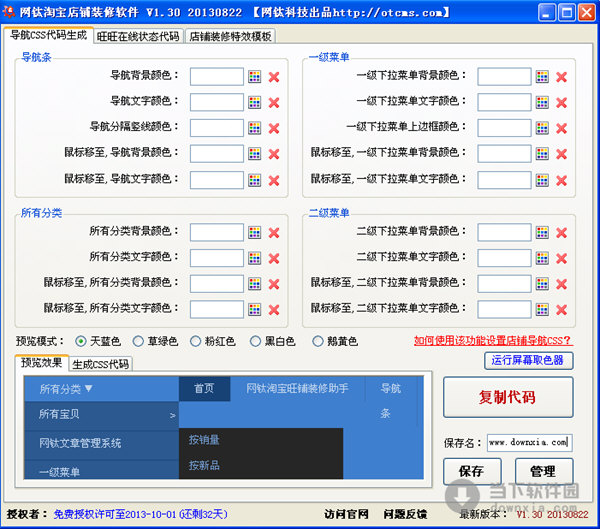Click the 复制代码 button
600x529 pixels.
coord(508,397)
